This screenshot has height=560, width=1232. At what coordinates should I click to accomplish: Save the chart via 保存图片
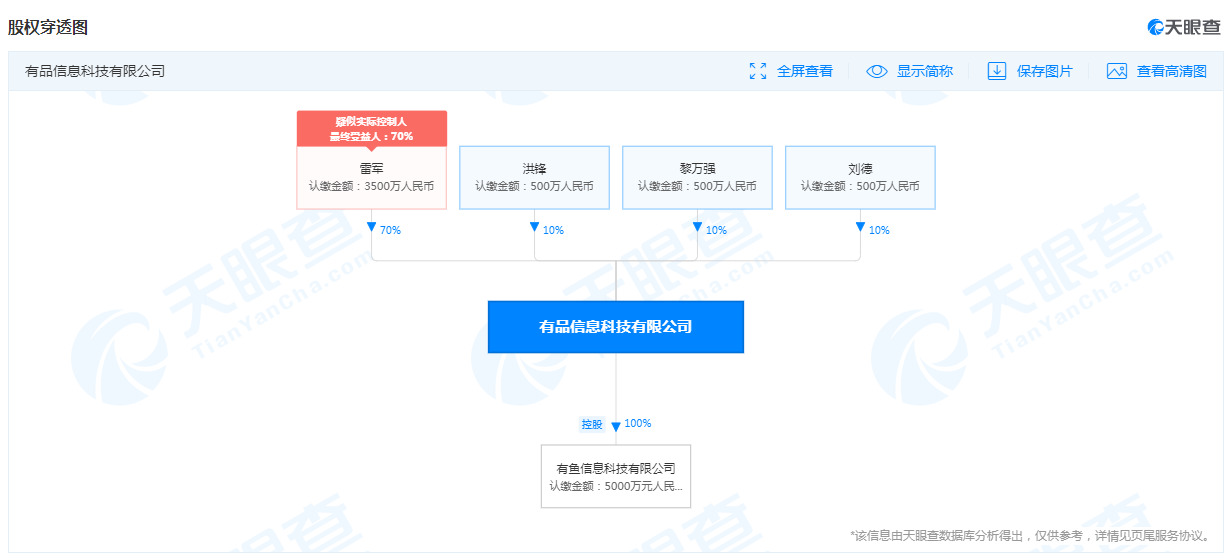pos(1045,71)
